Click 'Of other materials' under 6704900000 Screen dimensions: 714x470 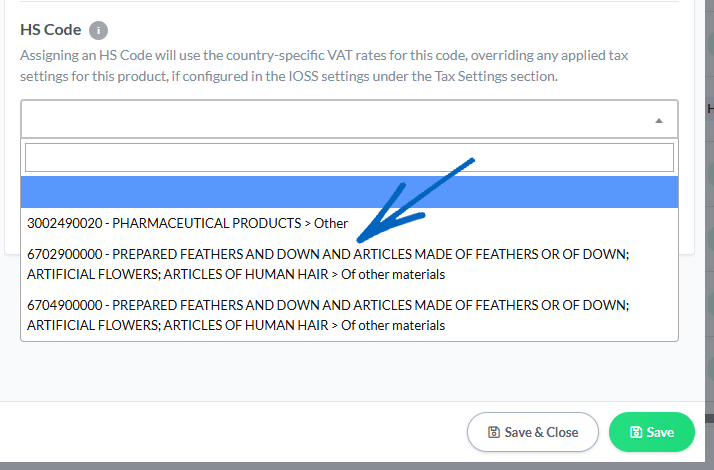pos(393,325)
